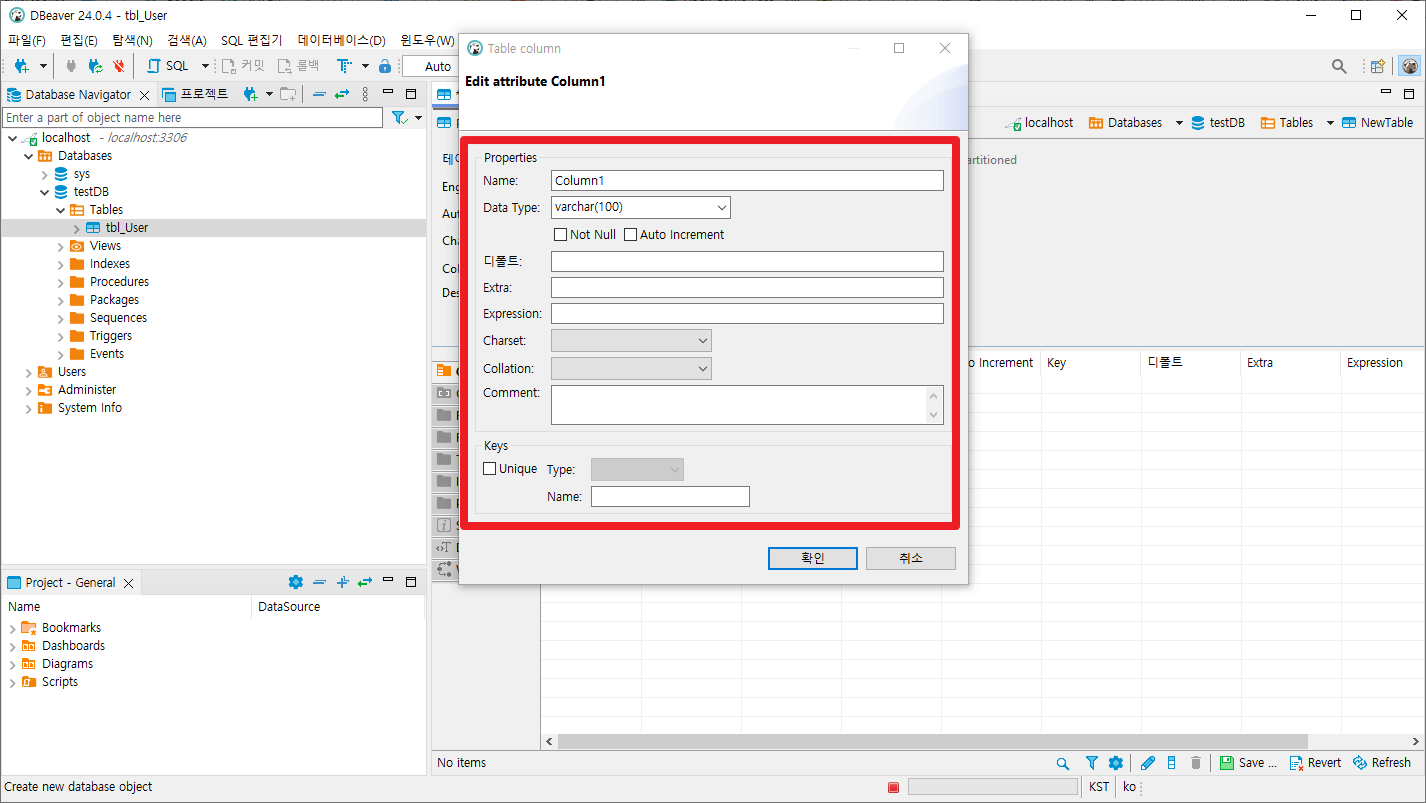Click the create folder icon in Database Navigator

pyautogui.click(x=287, y=94)
